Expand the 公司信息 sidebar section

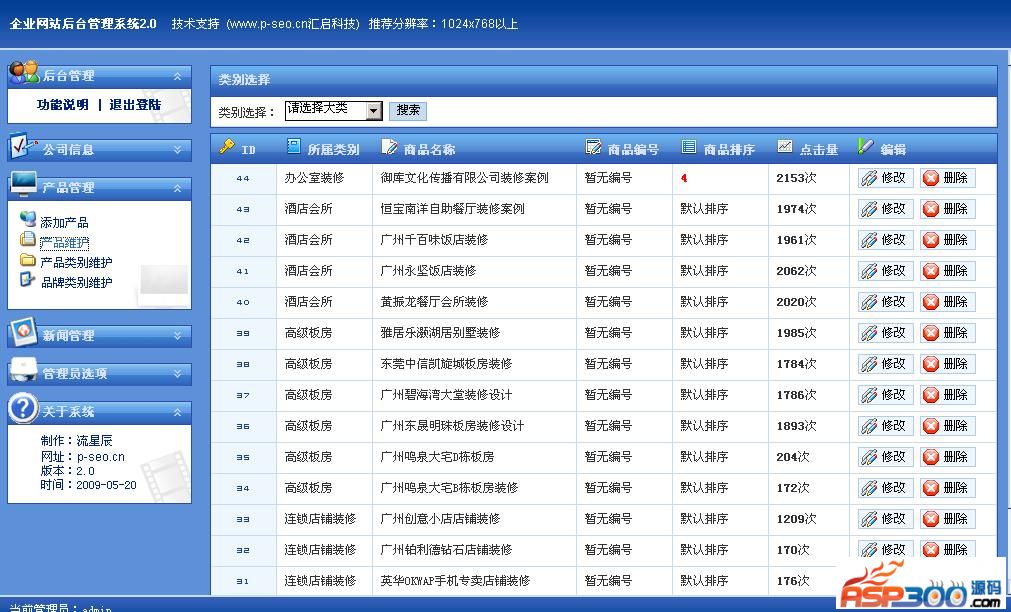point(178,149)
